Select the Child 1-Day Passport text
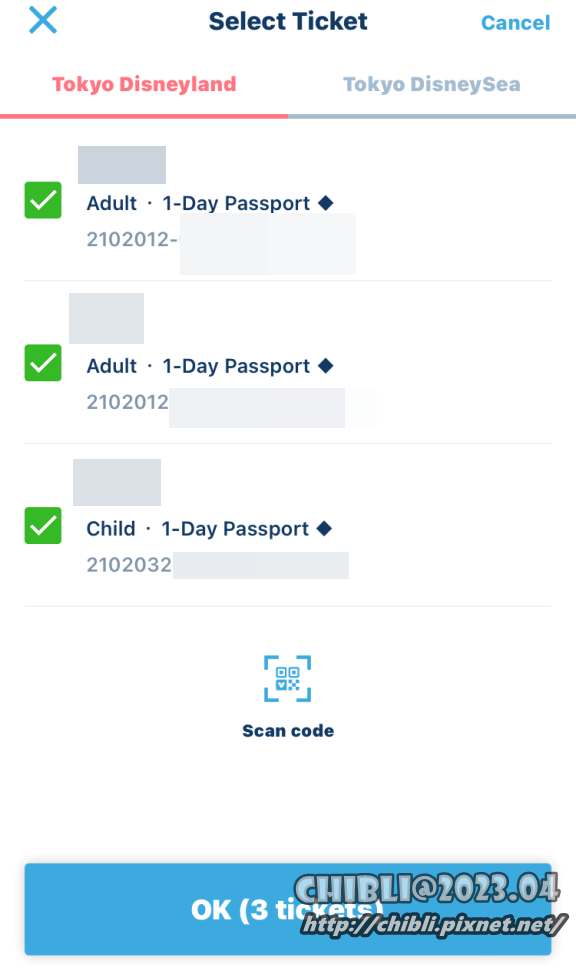 197,529
